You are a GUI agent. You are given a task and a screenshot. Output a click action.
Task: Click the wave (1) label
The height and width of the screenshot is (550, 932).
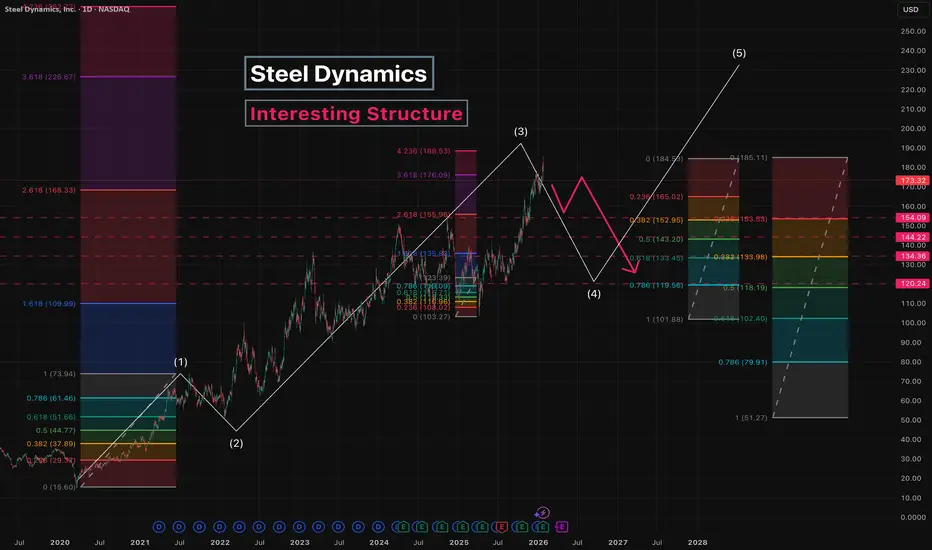pos(181,362)
